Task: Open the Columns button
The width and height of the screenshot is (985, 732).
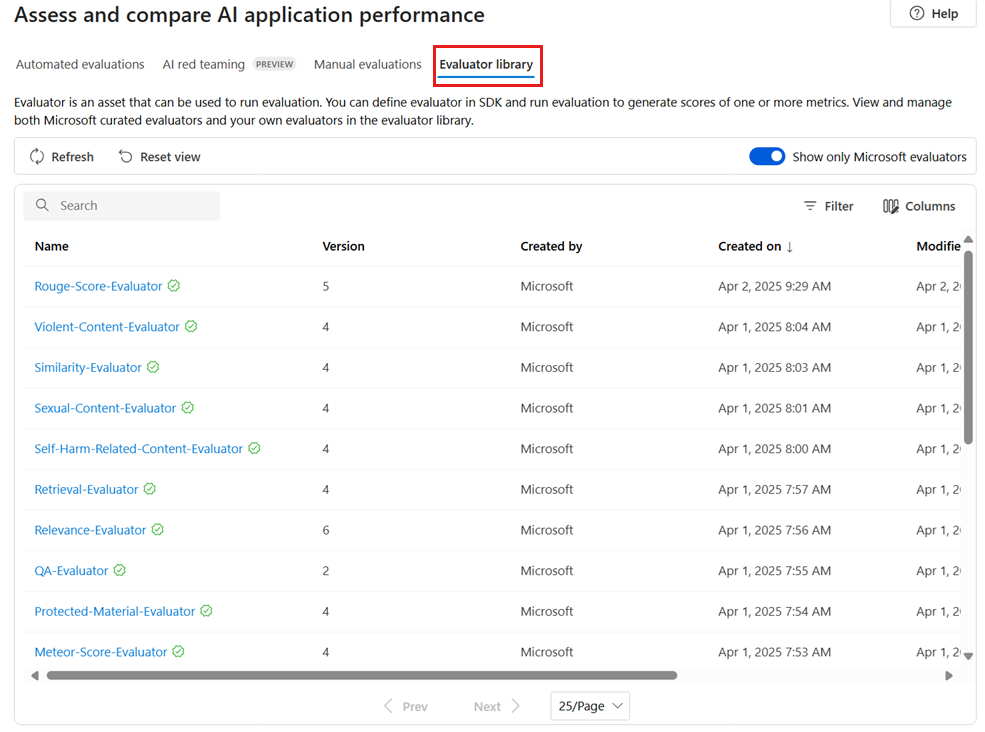Action: click(x=919, y=206)
